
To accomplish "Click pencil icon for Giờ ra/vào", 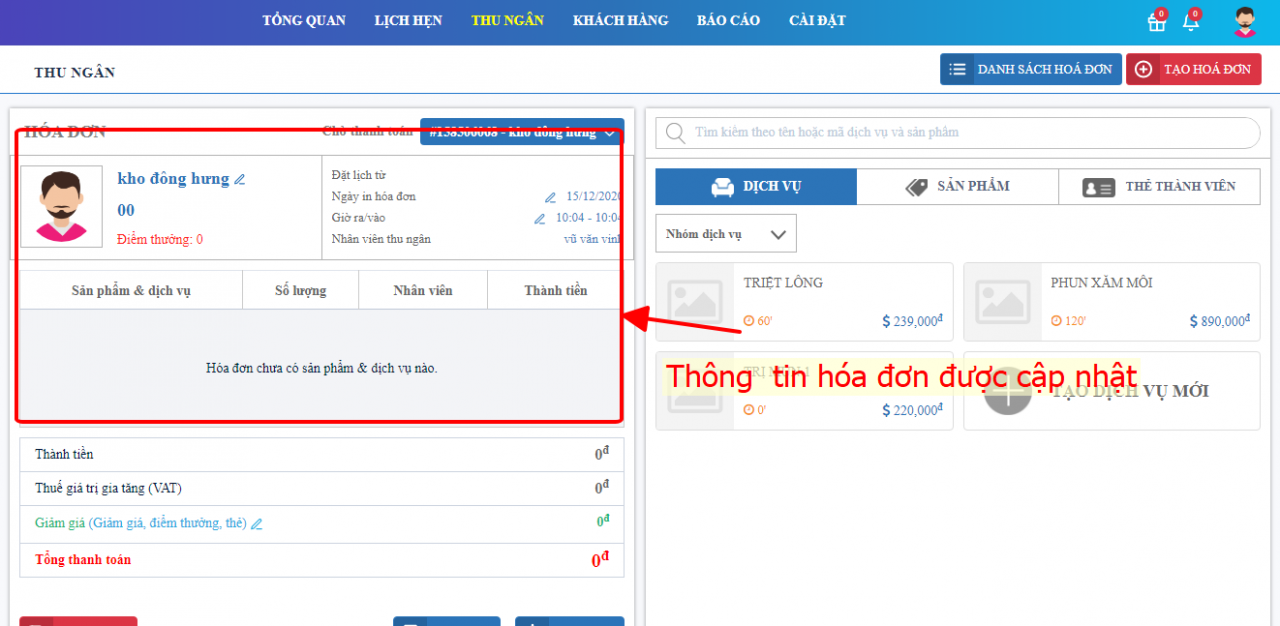I will 540,218.
